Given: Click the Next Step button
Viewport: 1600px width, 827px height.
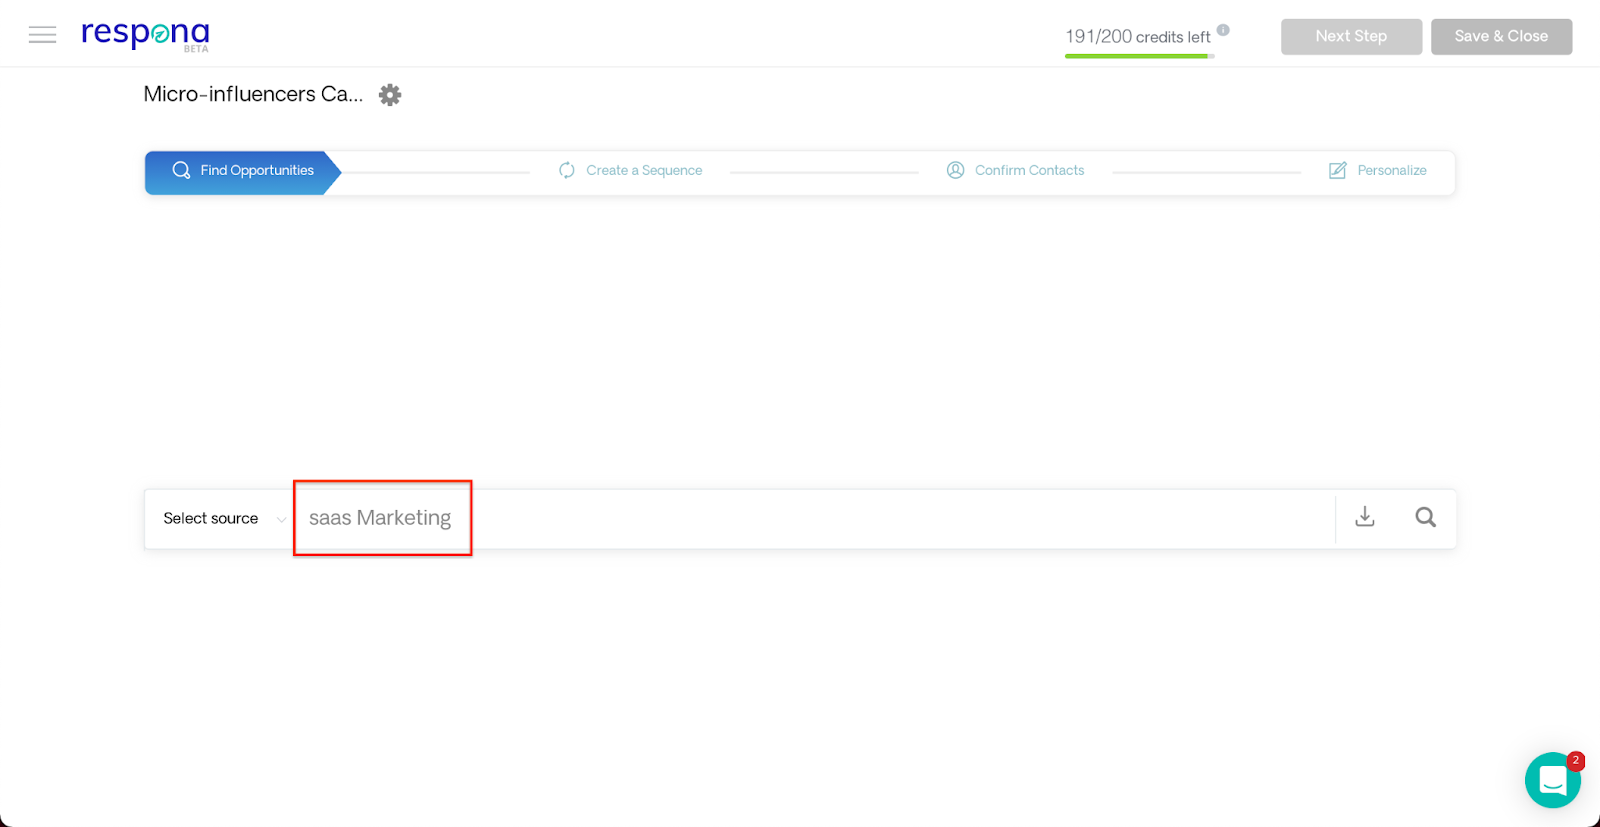Looking at the screenshot, I should [x=1351, y=36].
